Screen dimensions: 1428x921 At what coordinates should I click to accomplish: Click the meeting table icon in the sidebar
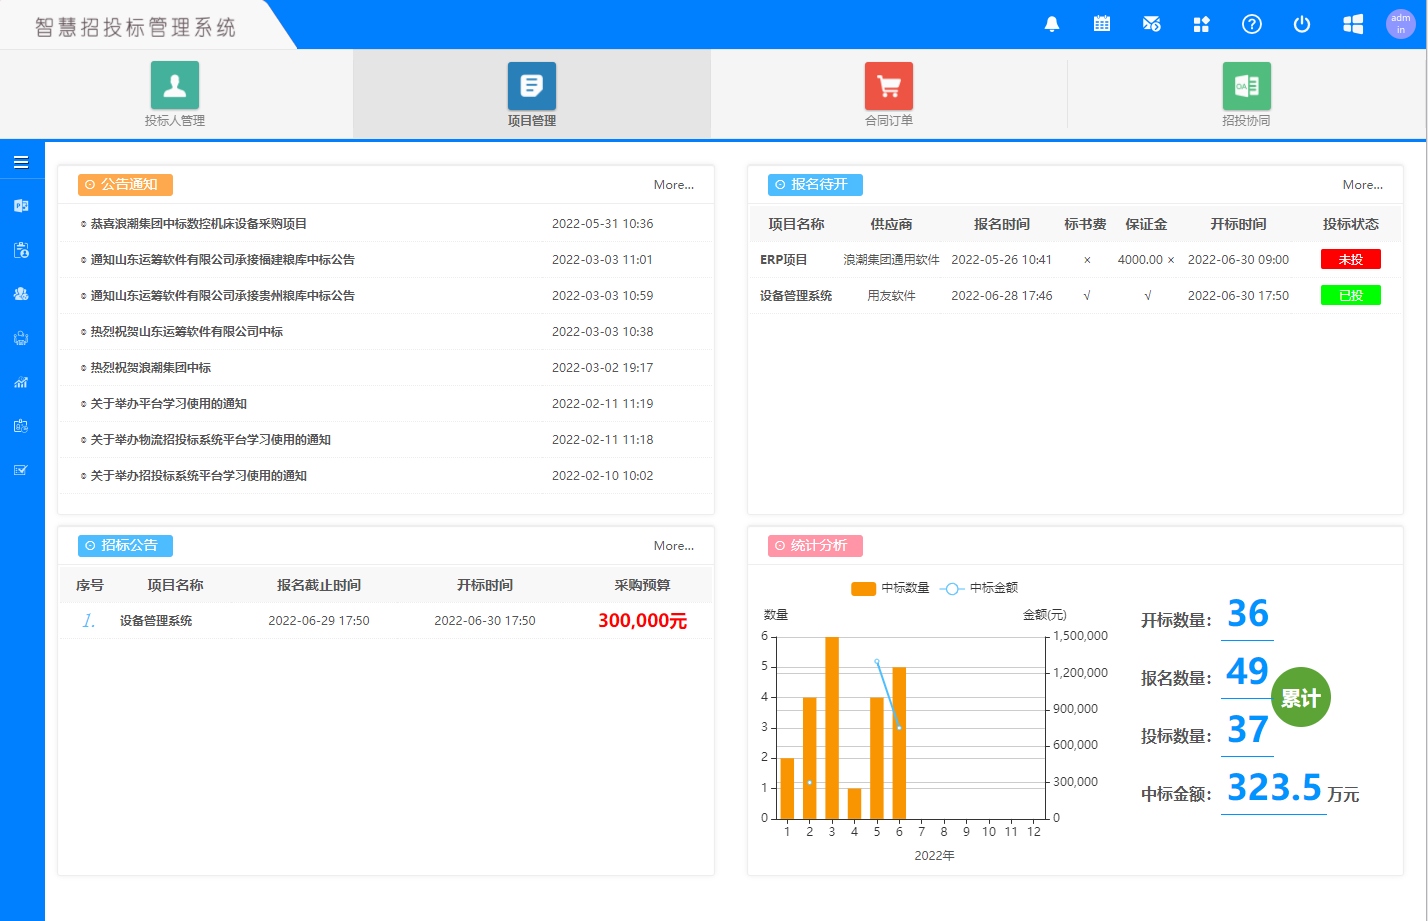pos(21,338)
